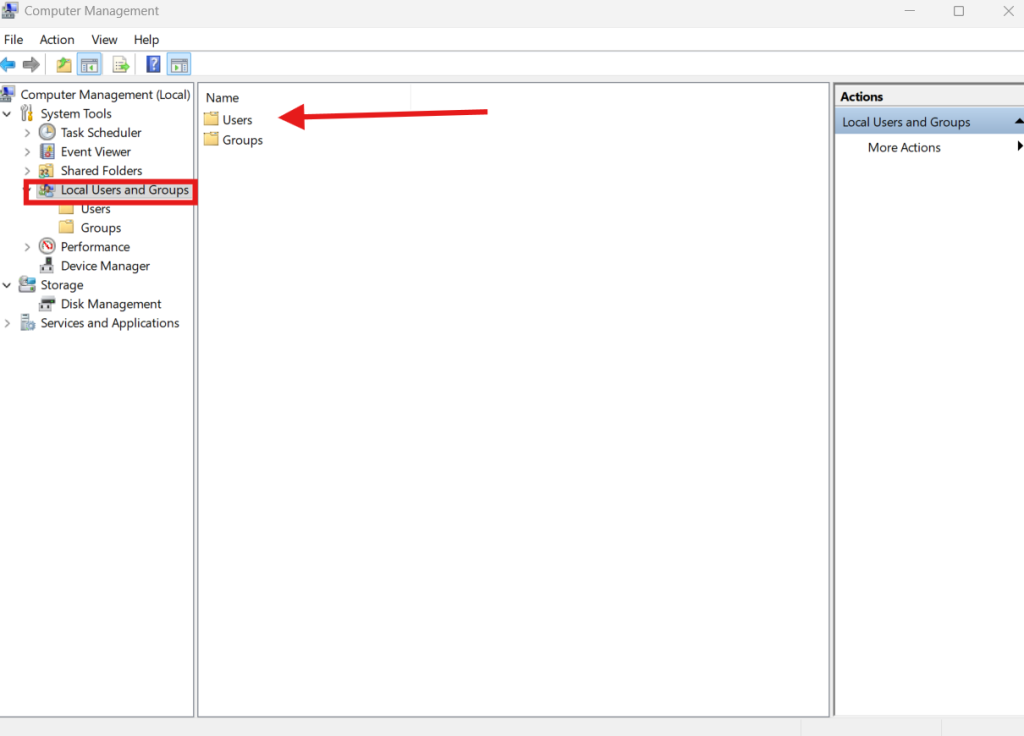Open the Action menu

[x=56, y=39]
